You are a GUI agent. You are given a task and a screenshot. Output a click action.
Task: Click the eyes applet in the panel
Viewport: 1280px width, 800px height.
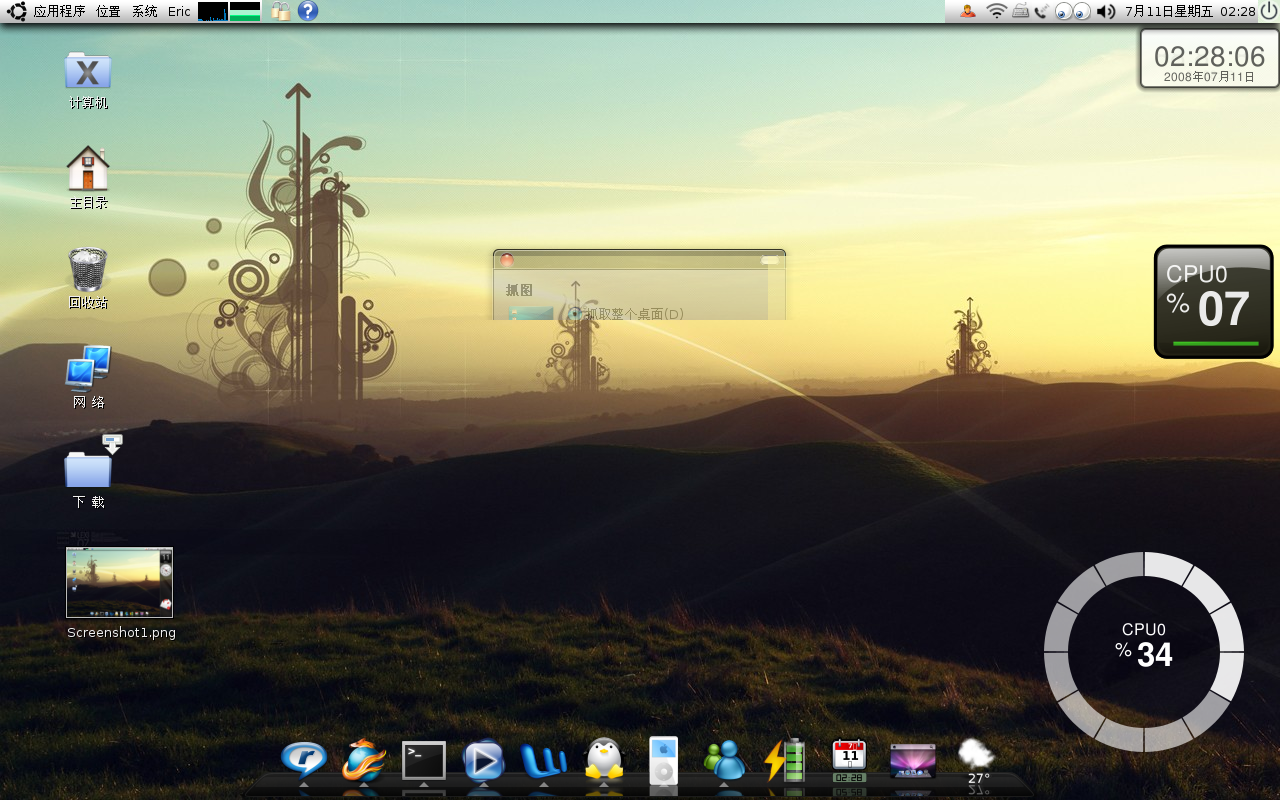tap(1073, 11)
